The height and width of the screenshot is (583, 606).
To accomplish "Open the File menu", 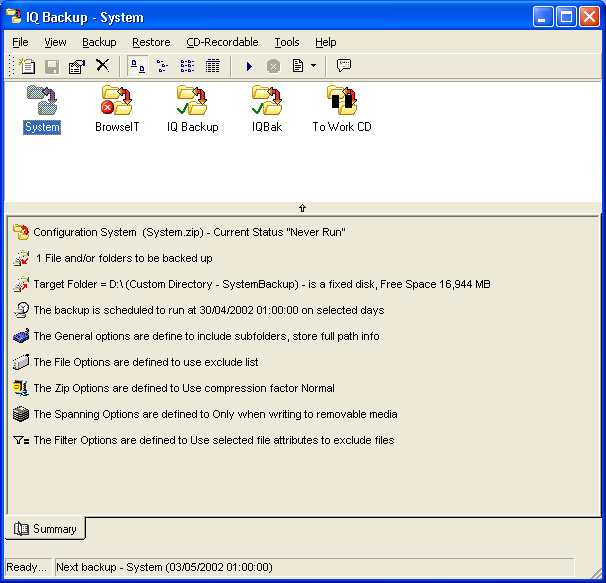I will [20, 42].
